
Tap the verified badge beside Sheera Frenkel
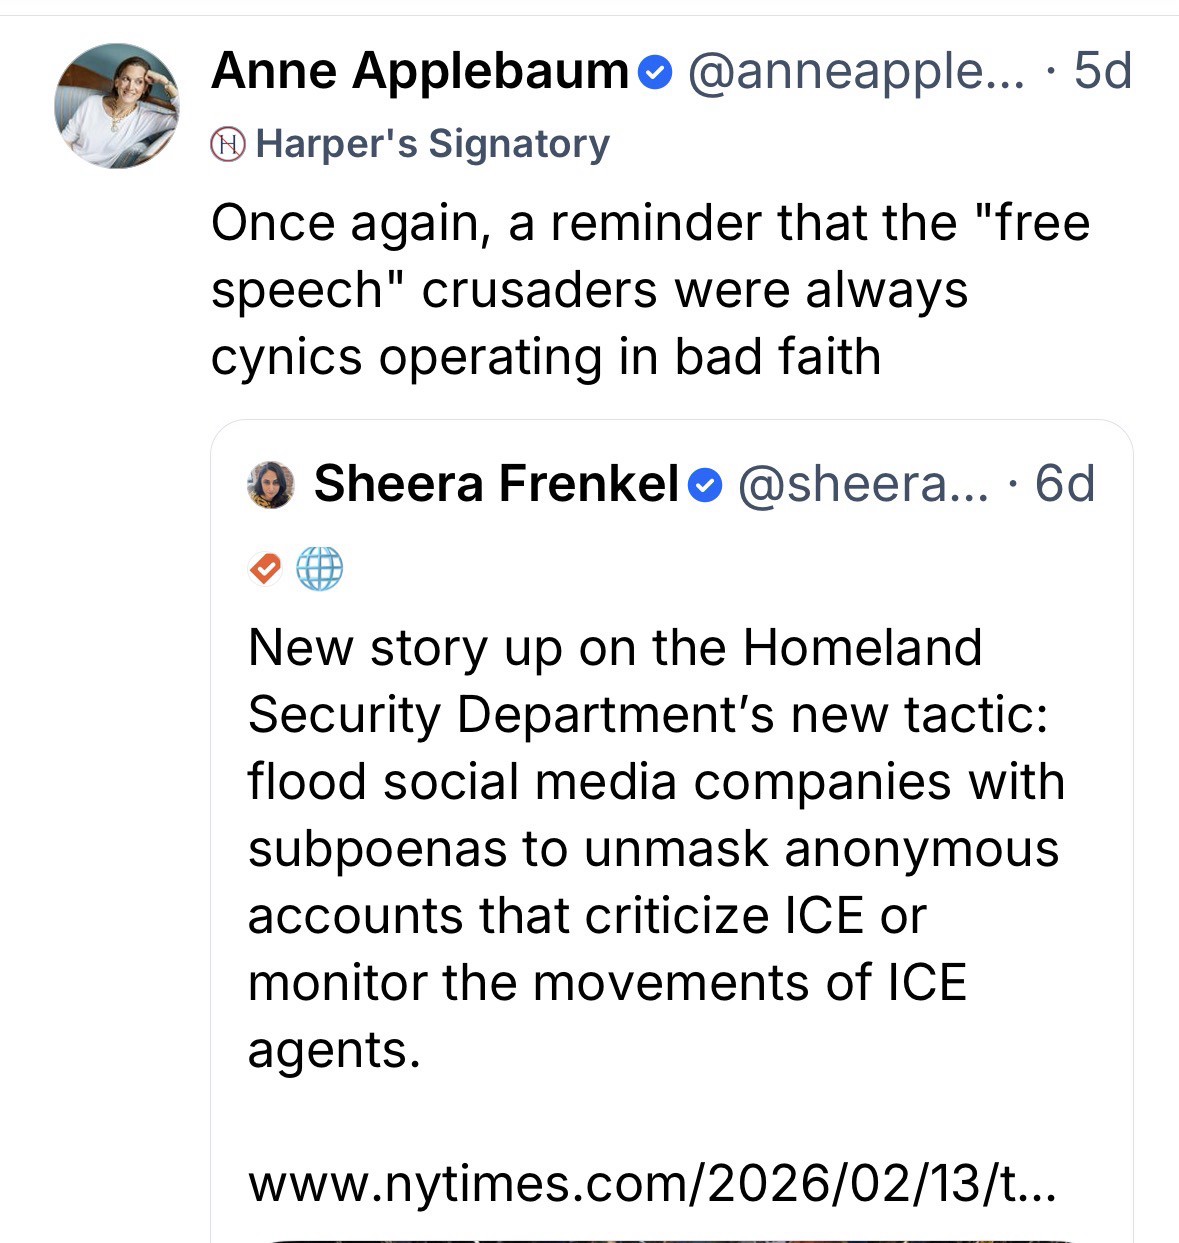pyautogui.click(x=707, y=486)
